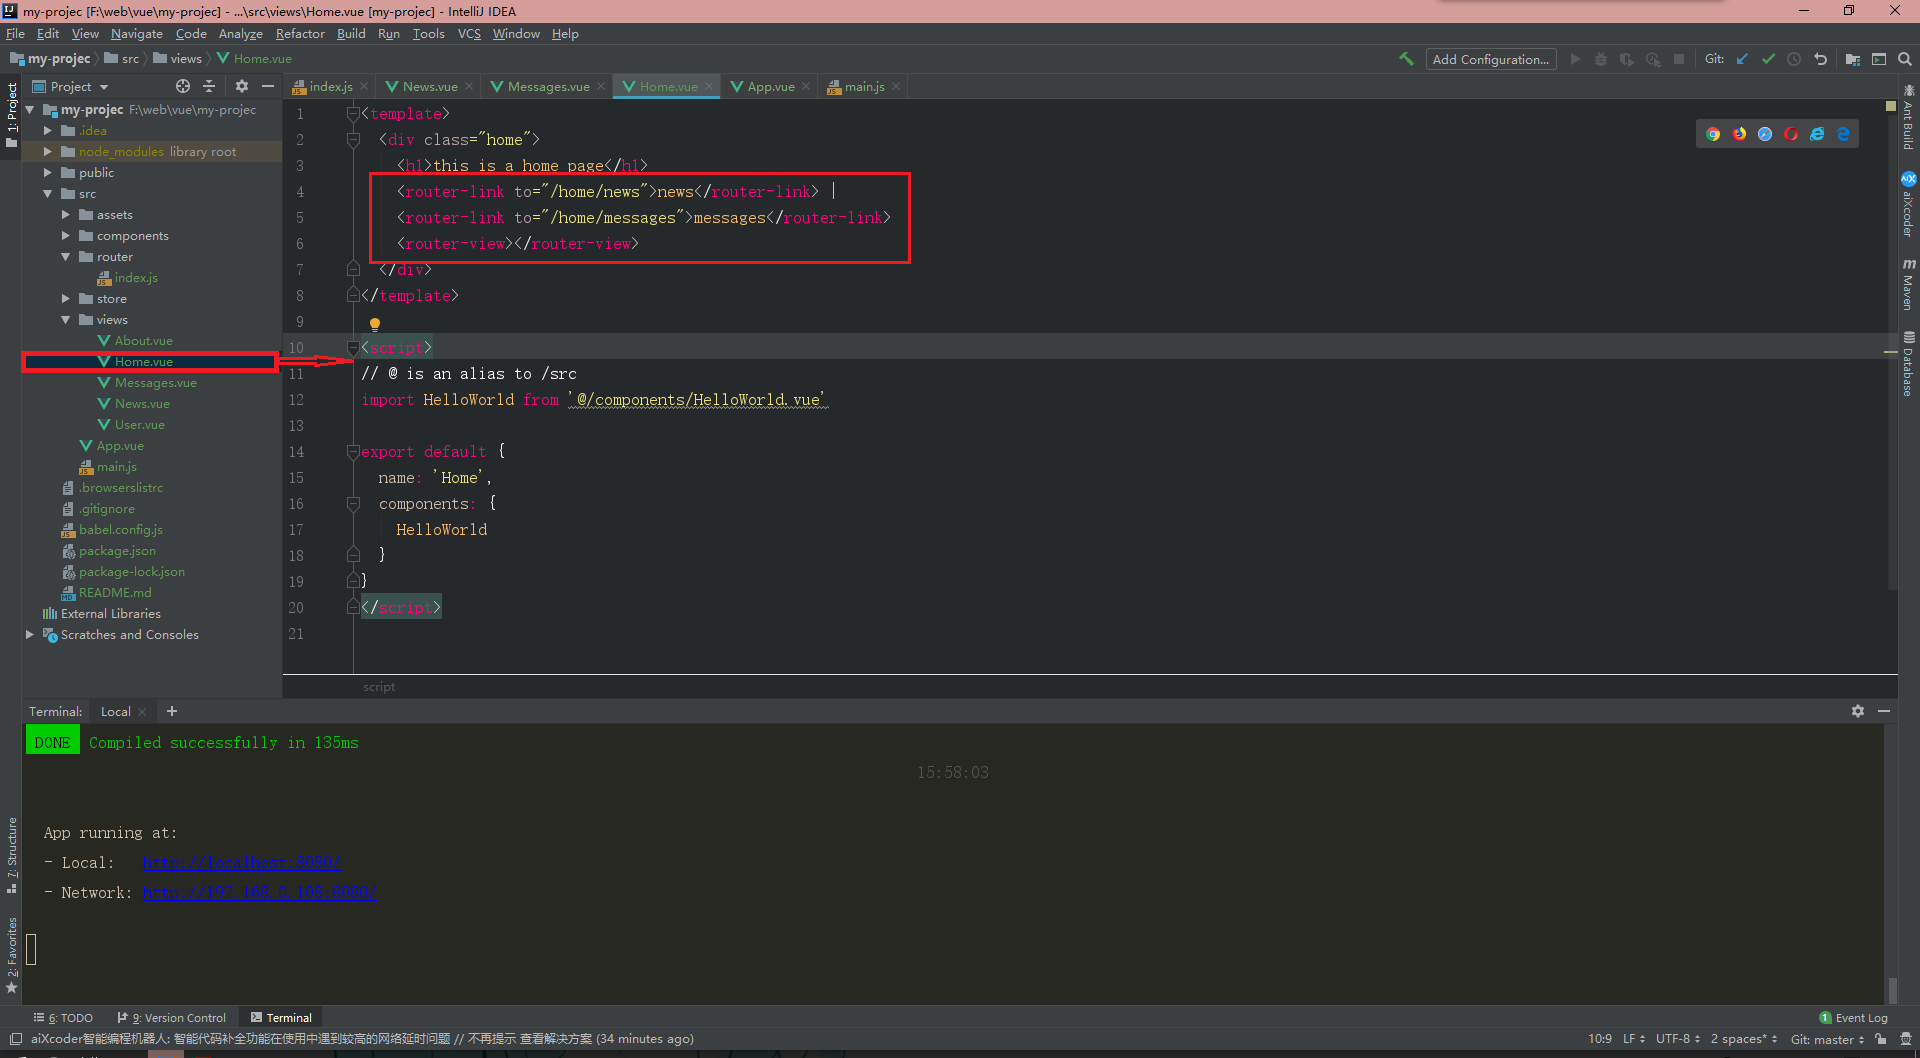1920x1058 pixels.
Task: Open Search Everywhere magnifier
Action: coord(1904,59)
